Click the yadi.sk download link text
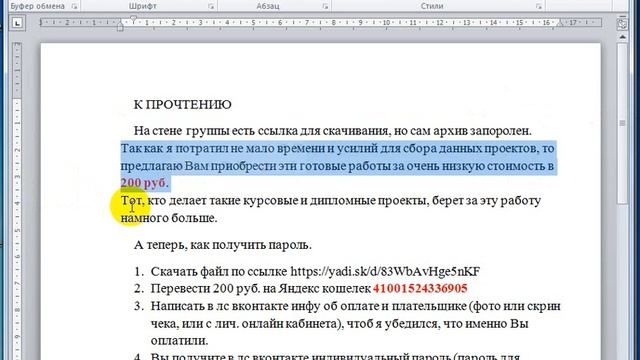Viewport: 640px width, 360px height. coord(385,271)
